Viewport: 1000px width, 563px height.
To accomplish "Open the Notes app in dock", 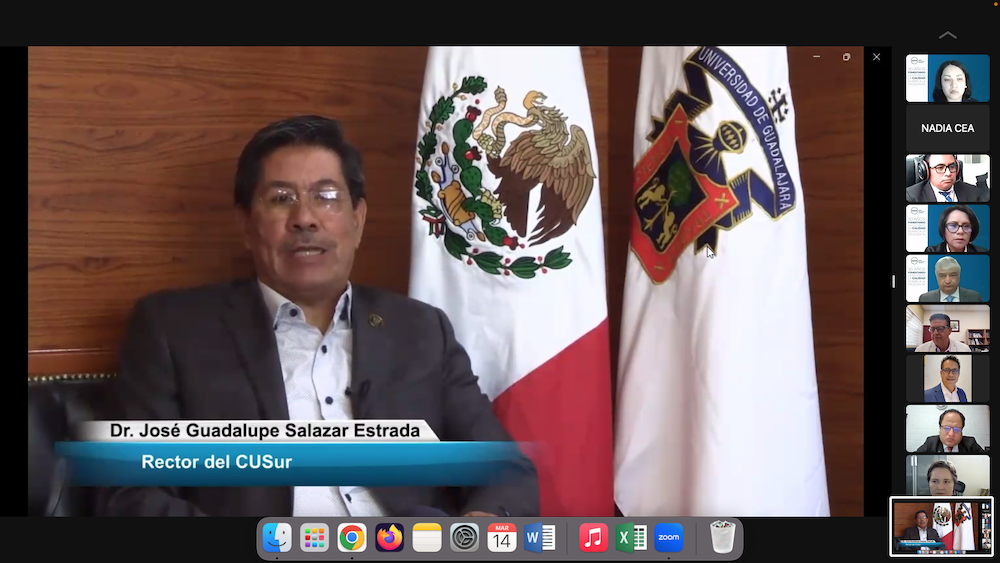I will click(427, 538).
